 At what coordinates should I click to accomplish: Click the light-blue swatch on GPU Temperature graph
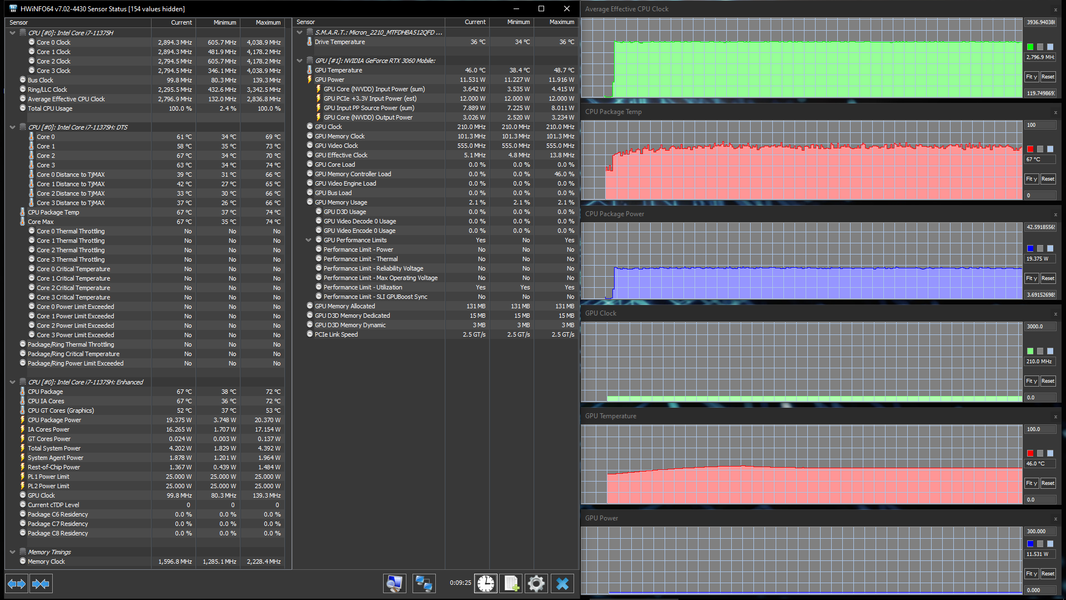pos(1050,453)
